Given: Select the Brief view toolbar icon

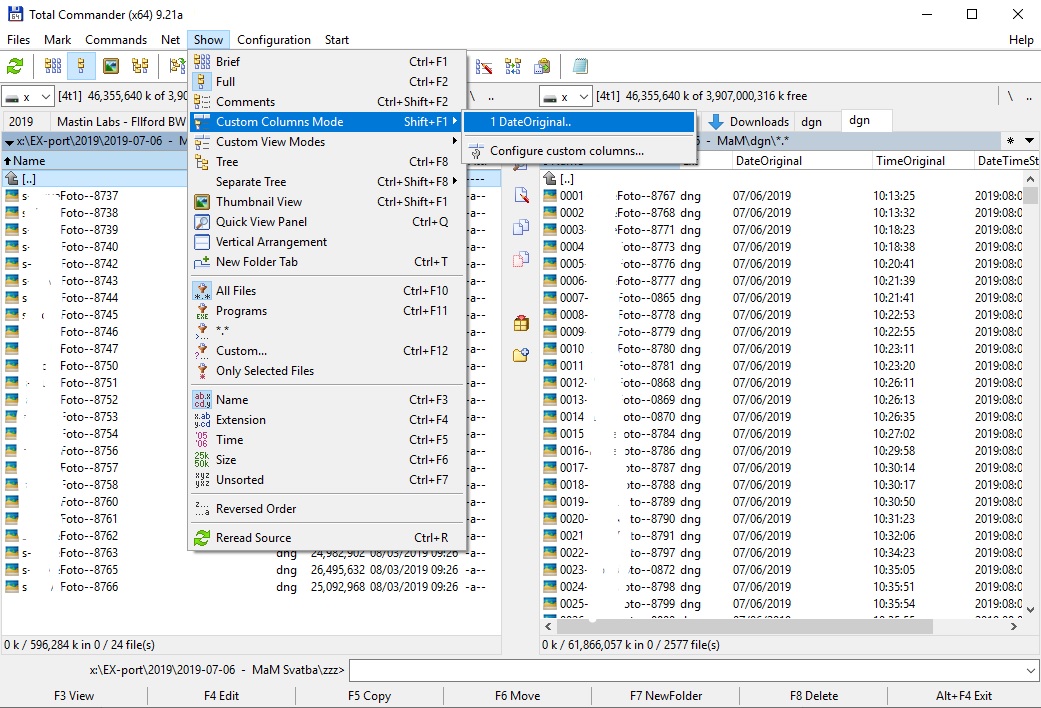Looking at the screenshot, I should point(52,66).
